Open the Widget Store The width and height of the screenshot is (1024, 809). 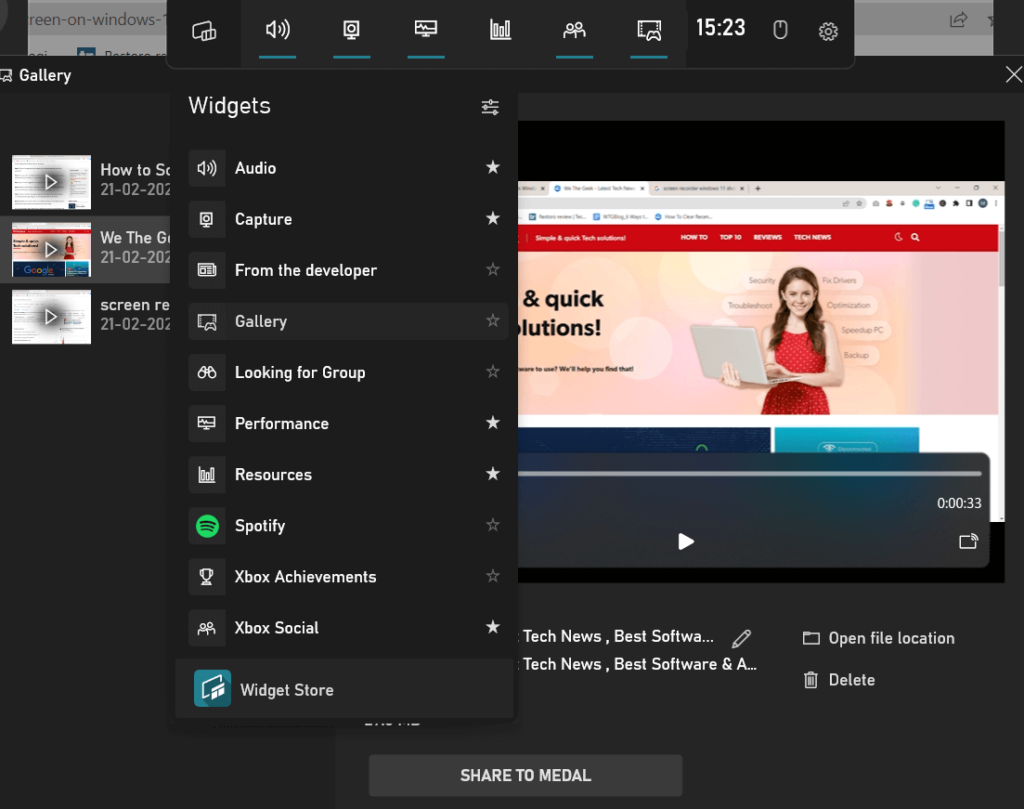(x=344, y=689)
